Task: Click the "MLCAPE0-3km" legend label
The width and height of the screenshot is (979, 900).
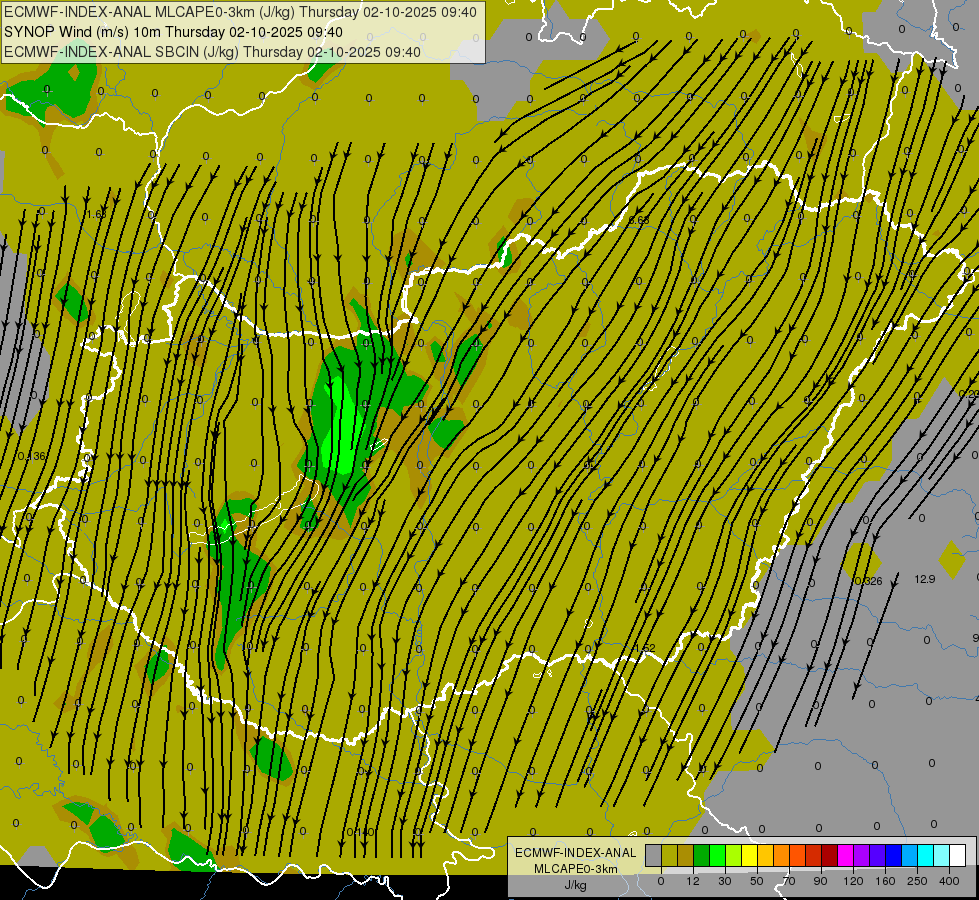Action: 575,869
